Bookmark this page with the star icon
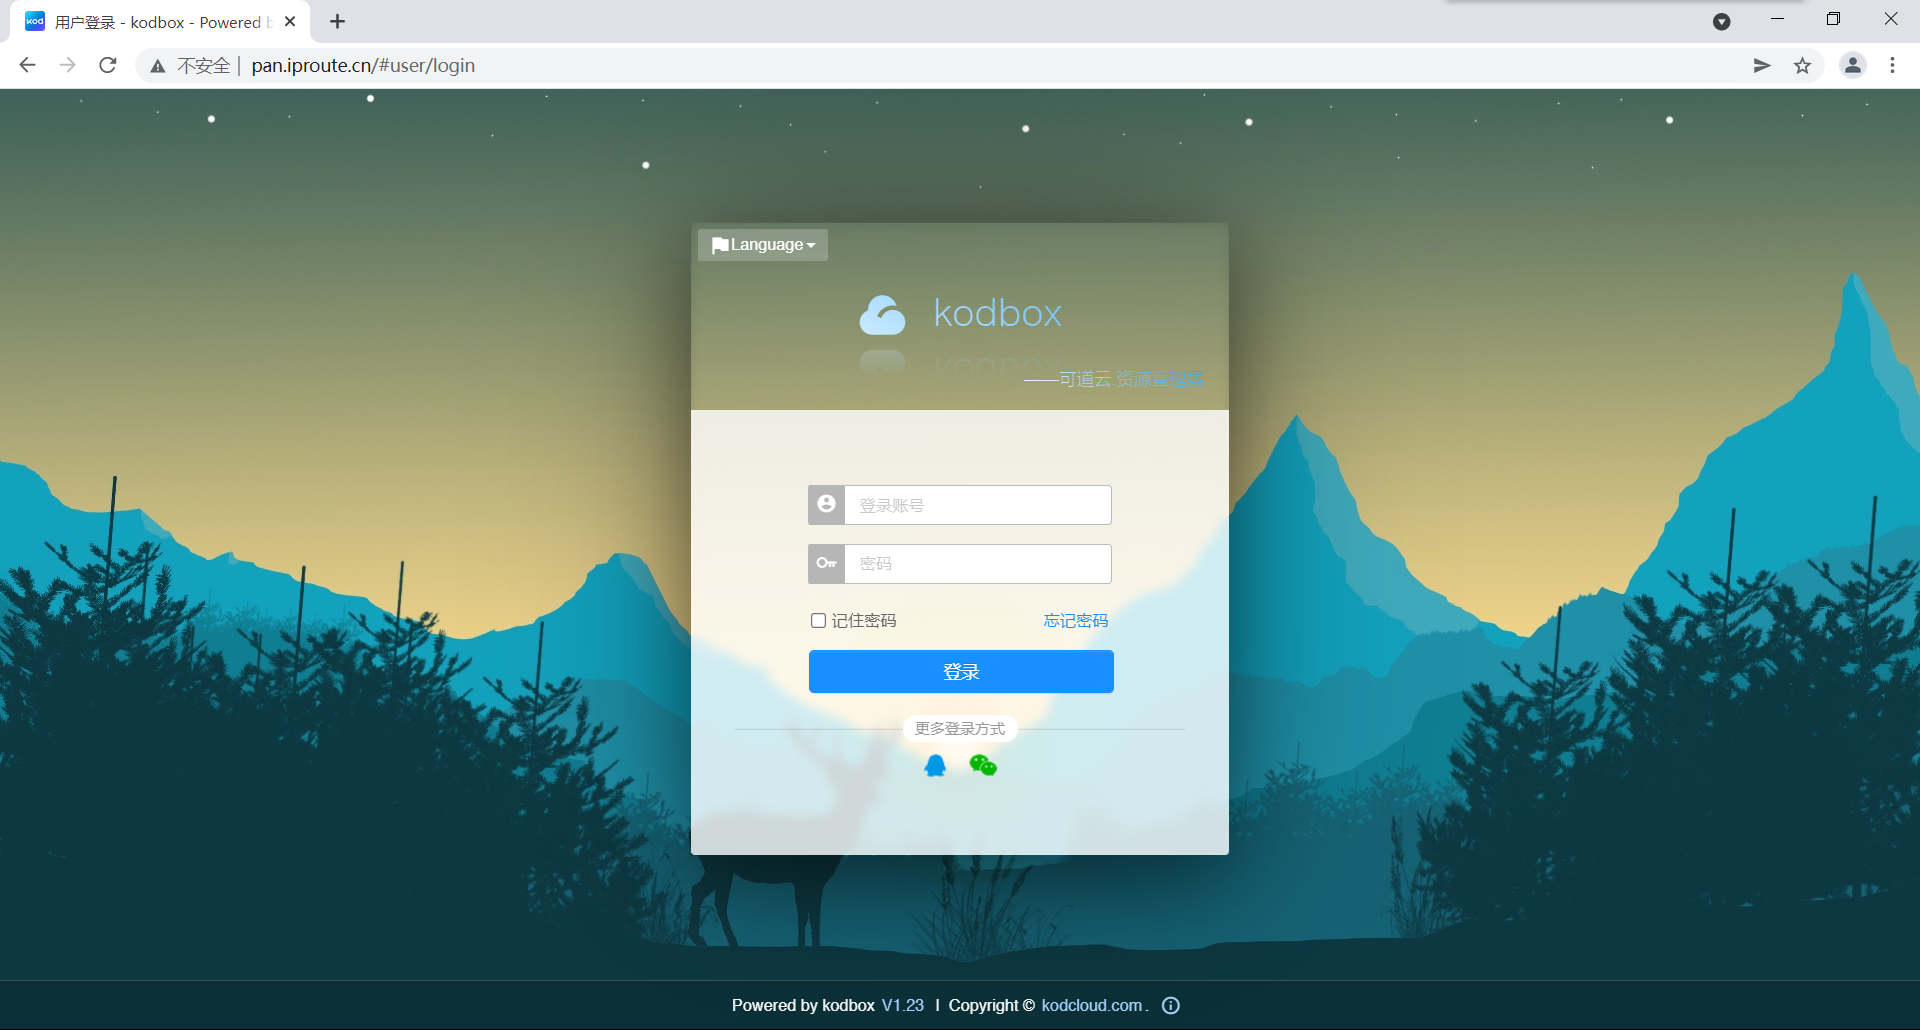This screenshot has height=1030, width=1920. (x=1802, y=66)
